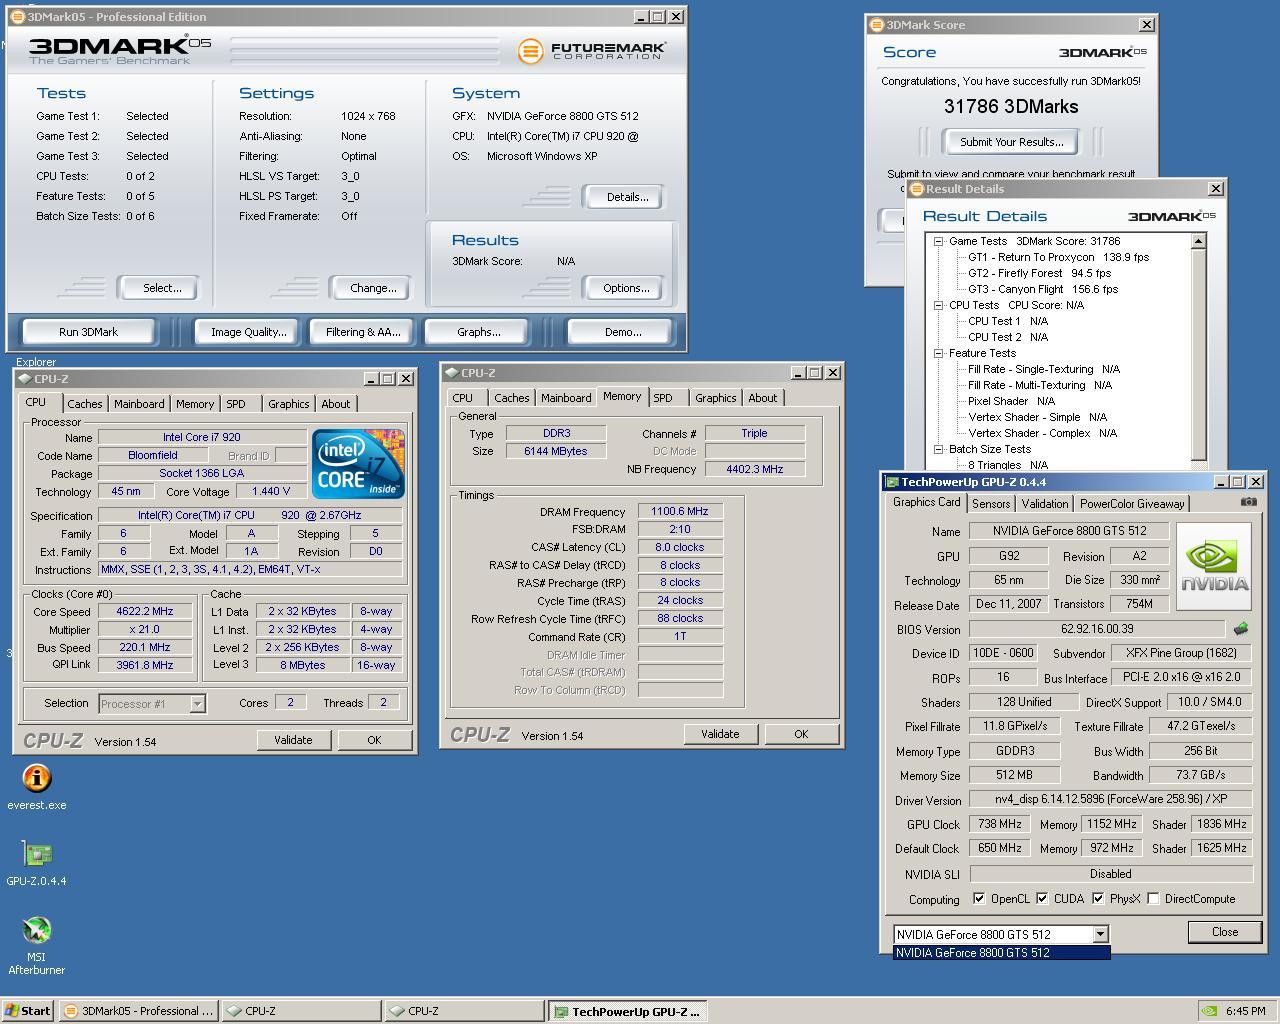Switch to Caches tab in left CPU-Z
1280x1024 pixels.
(84, 404)
